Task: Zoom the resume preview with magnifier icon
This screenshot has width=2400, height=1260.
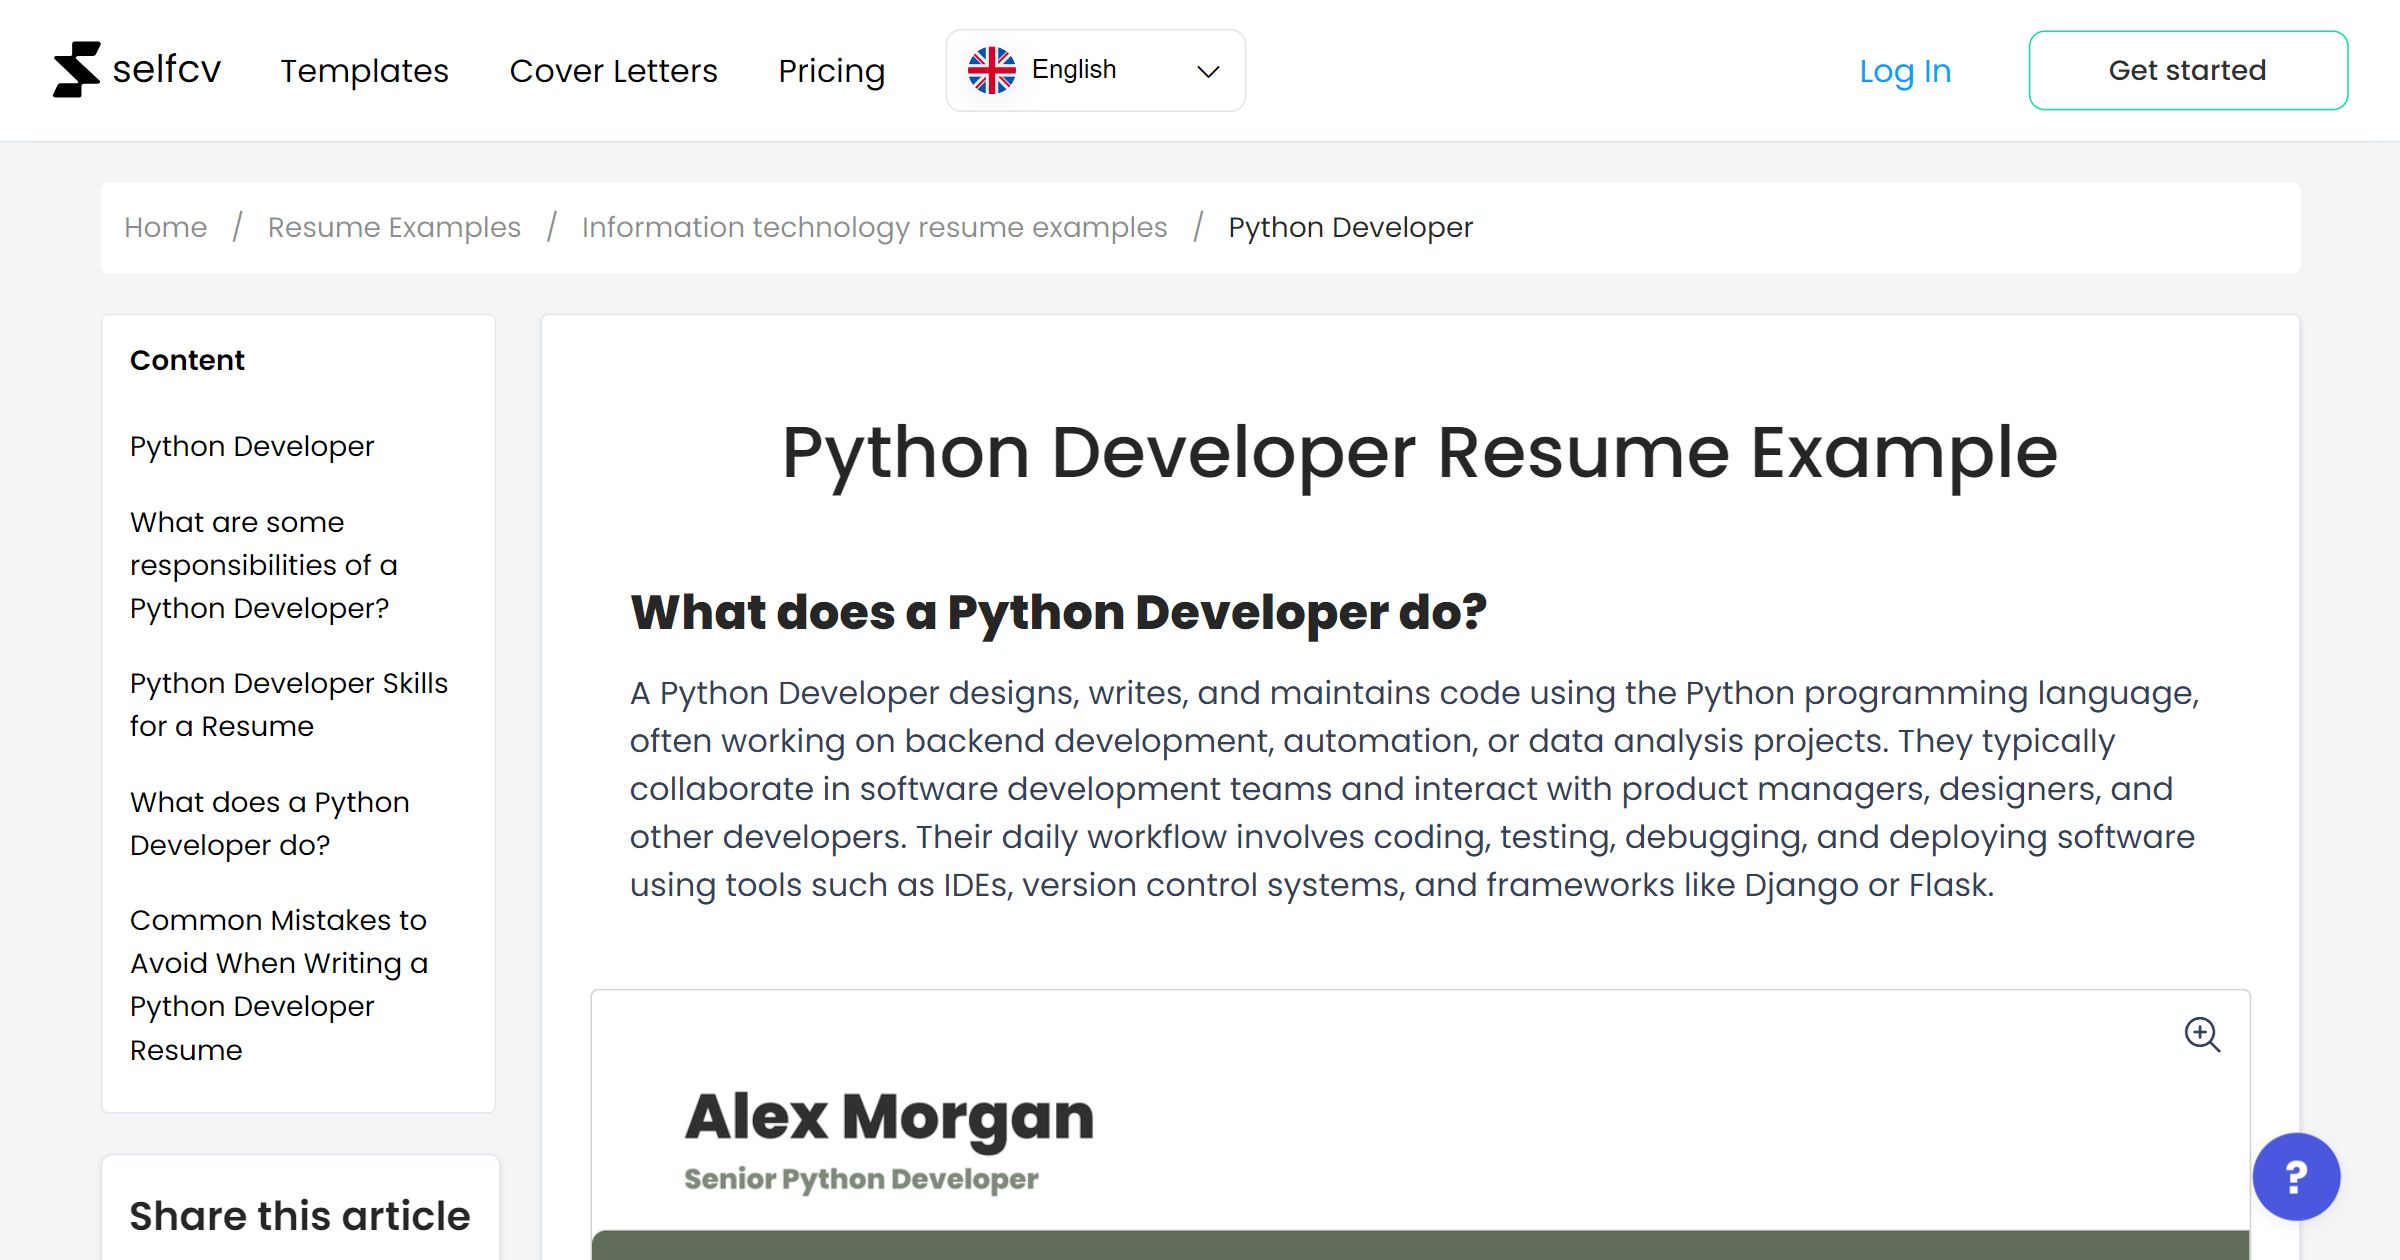Action: click(2201, 1034)
